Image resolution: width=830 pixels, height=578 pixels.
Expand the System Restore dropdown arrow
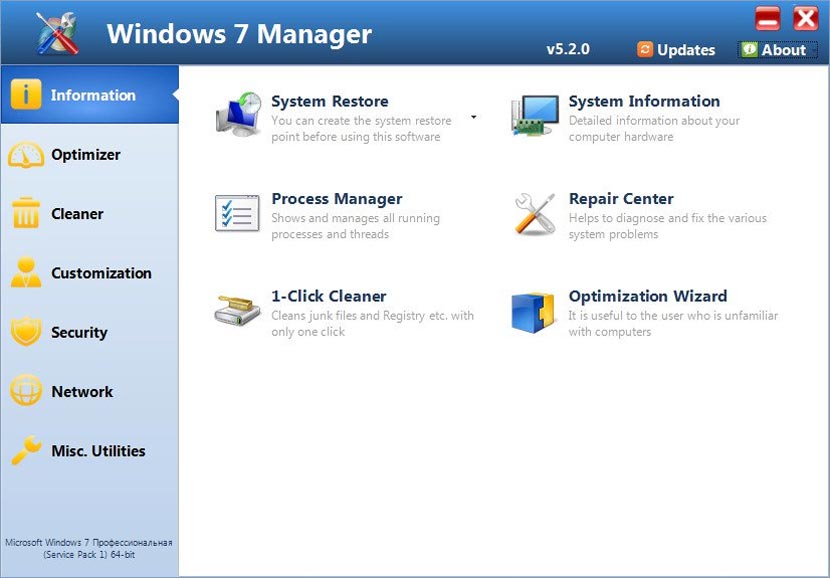point(472,118)
